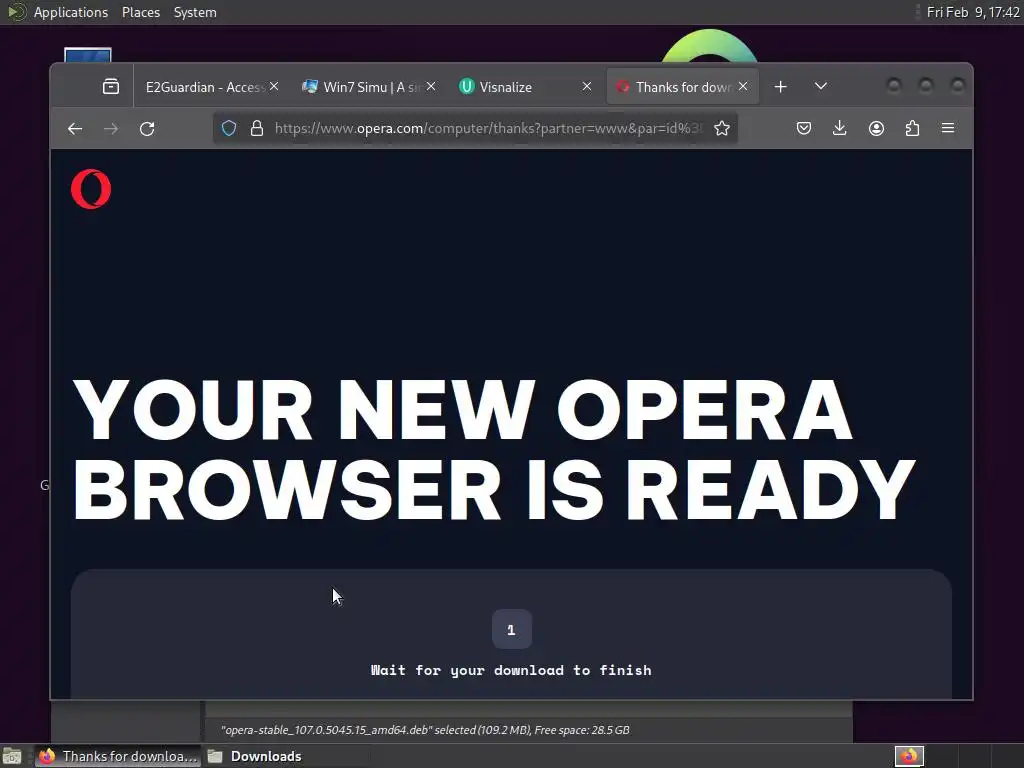This screenshot has height=768, width=1024.
Task: Click Applications menu logo icon
Action: [x=16, y=12]
